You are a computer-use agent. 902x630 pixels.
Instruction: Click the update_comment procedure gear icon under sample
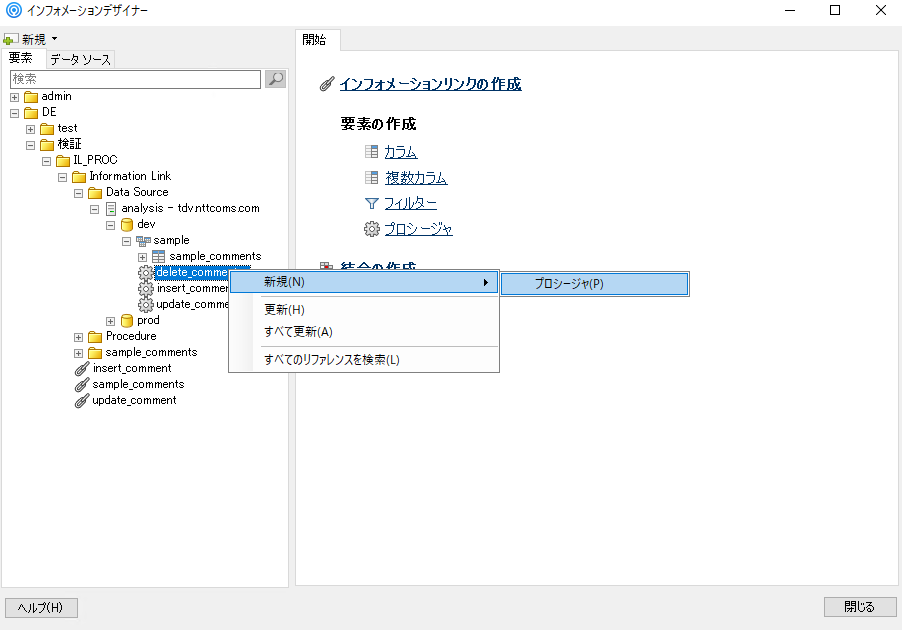(x=146, y=305)
